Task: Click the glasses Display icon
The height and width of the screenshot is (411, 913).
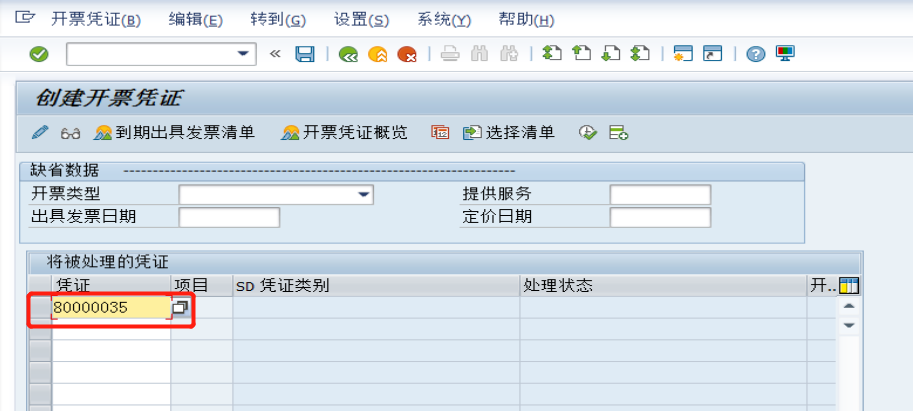Action: click(x=70, y=133)
